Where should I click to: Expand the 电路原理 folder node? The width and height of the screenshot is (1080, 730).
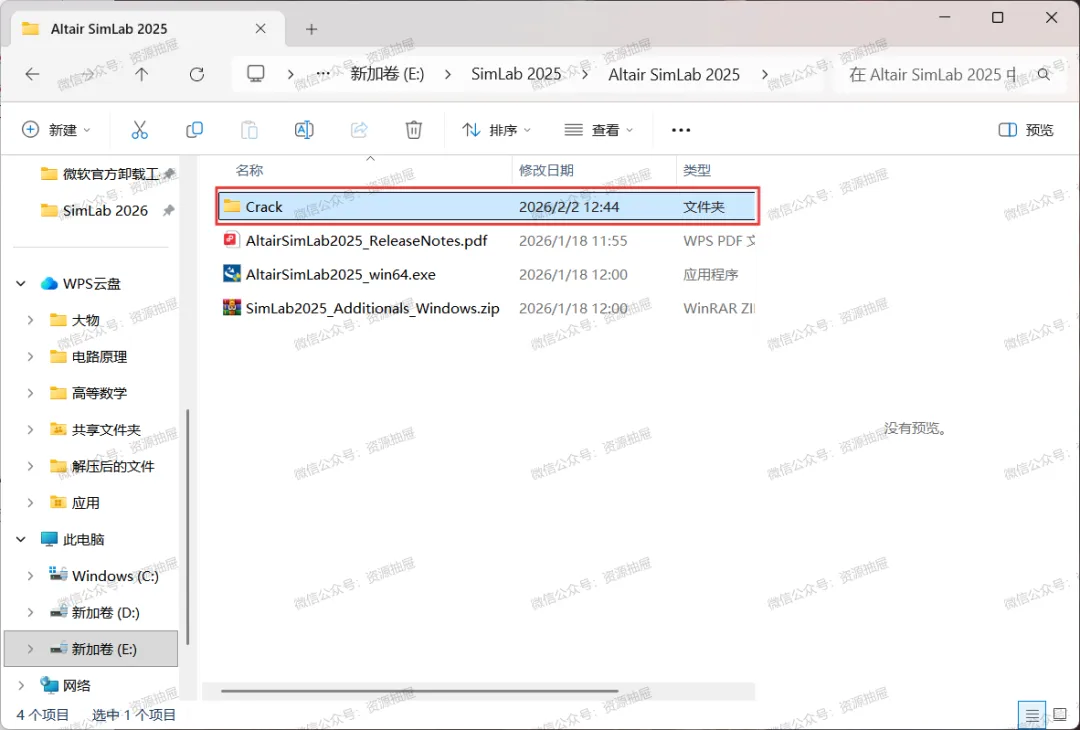(x=30, y=357)
